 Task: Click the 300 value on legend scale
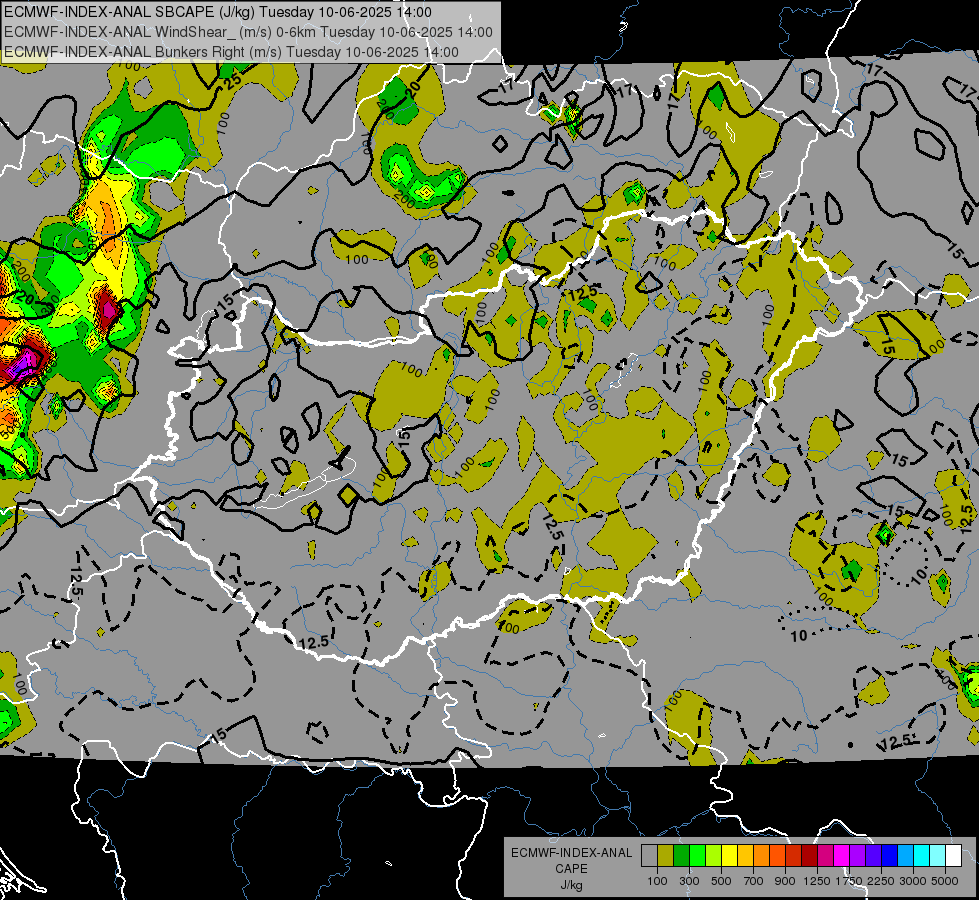point(689,881)
